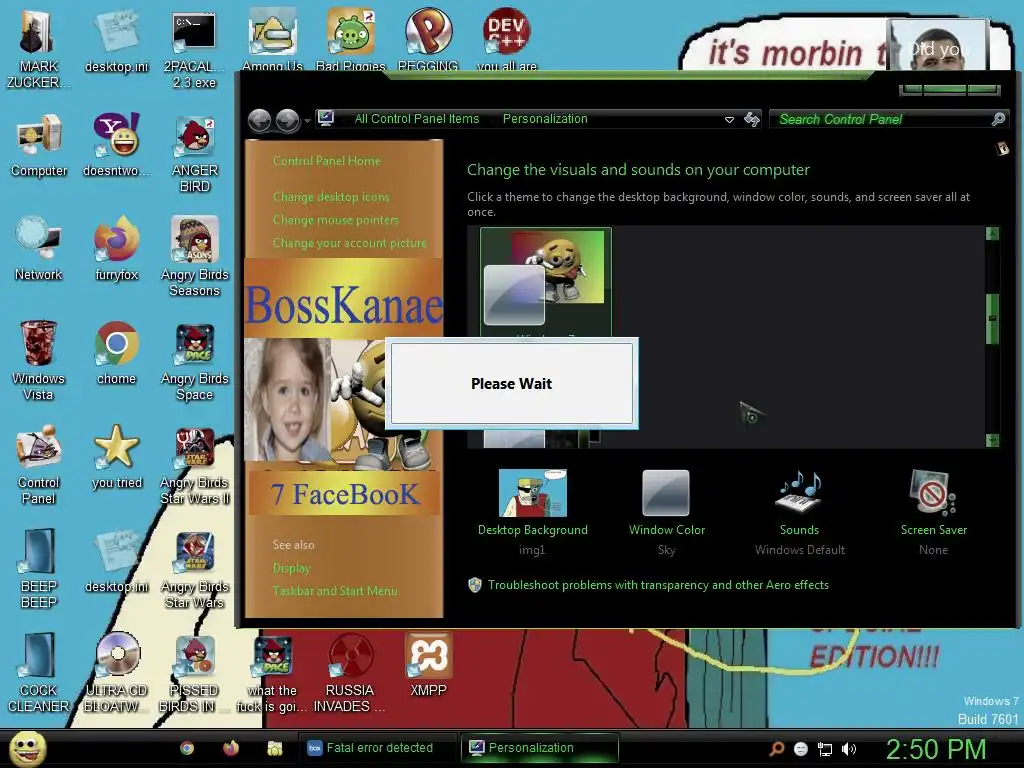Go forward in Control Panel navigation

point(288,120)
